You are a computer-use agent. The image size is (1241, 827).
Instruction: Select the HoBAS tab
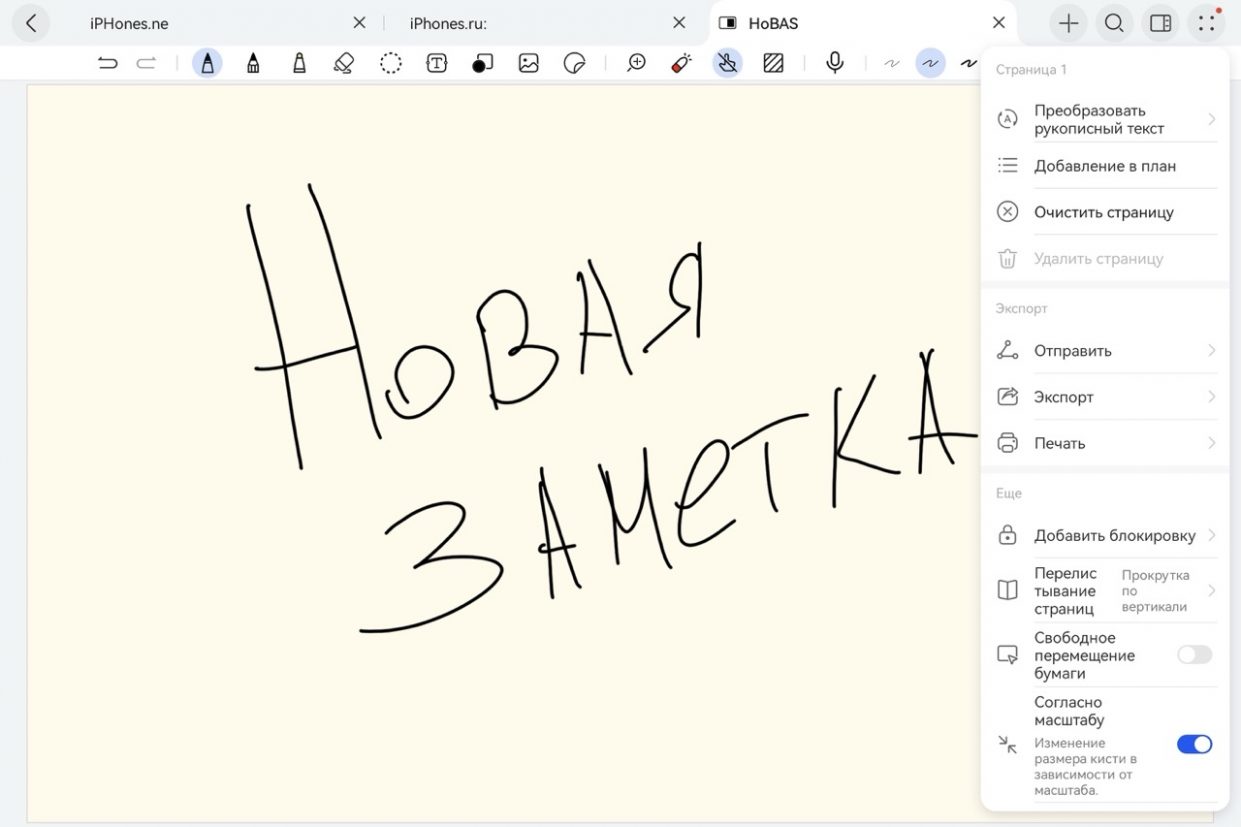773,23
